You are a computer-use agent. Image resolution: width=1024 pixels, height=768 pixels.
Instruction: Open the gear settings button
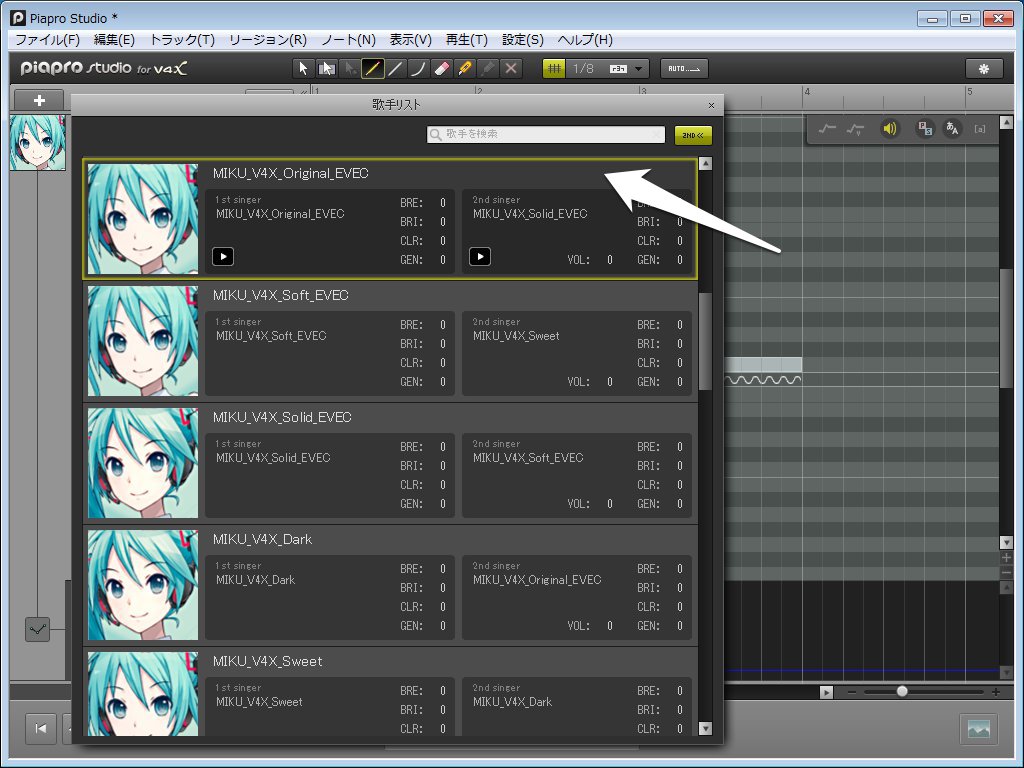tap(984, 69)
